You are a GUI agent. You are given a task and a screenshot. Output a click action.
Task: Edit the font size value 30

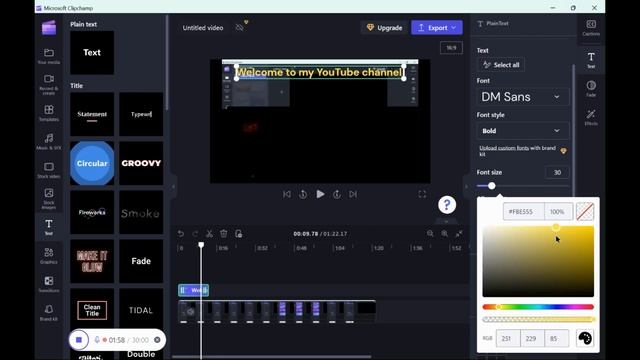pyautogui.click(x=557, y=172)
